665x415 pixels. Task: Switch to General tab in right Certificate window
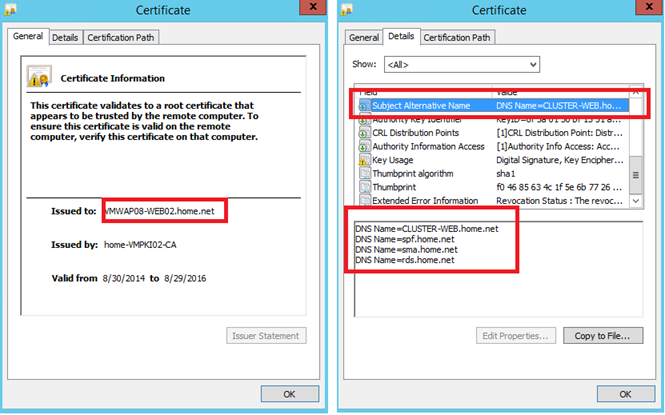(363, 38)
